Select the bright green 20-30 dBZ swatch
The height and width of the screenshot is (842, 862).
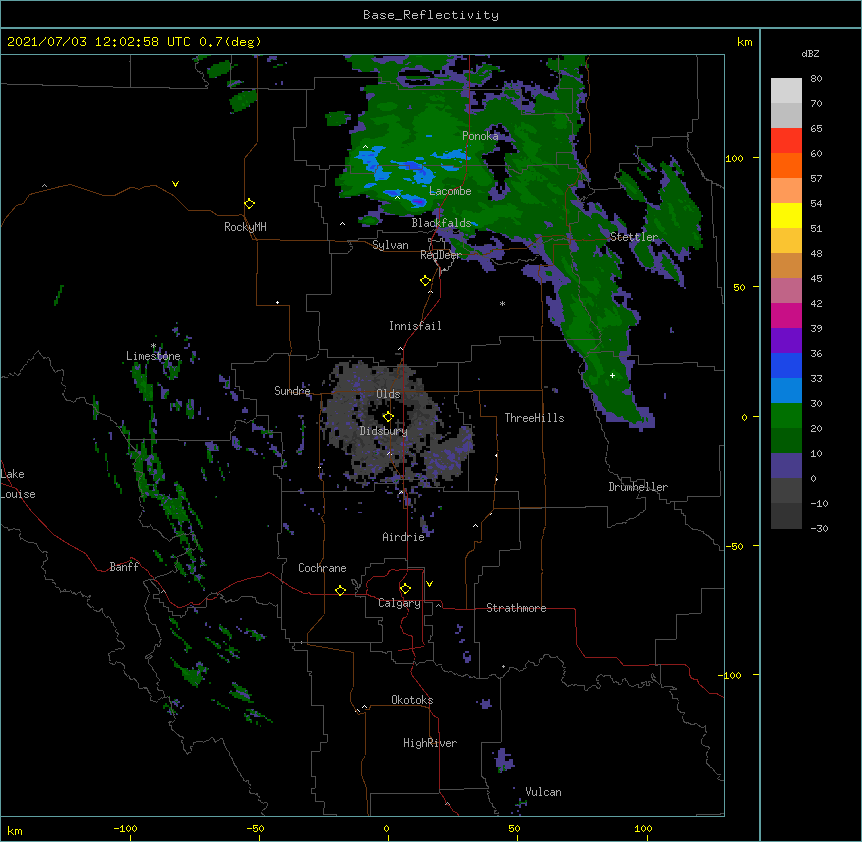[x=786, y=416]
